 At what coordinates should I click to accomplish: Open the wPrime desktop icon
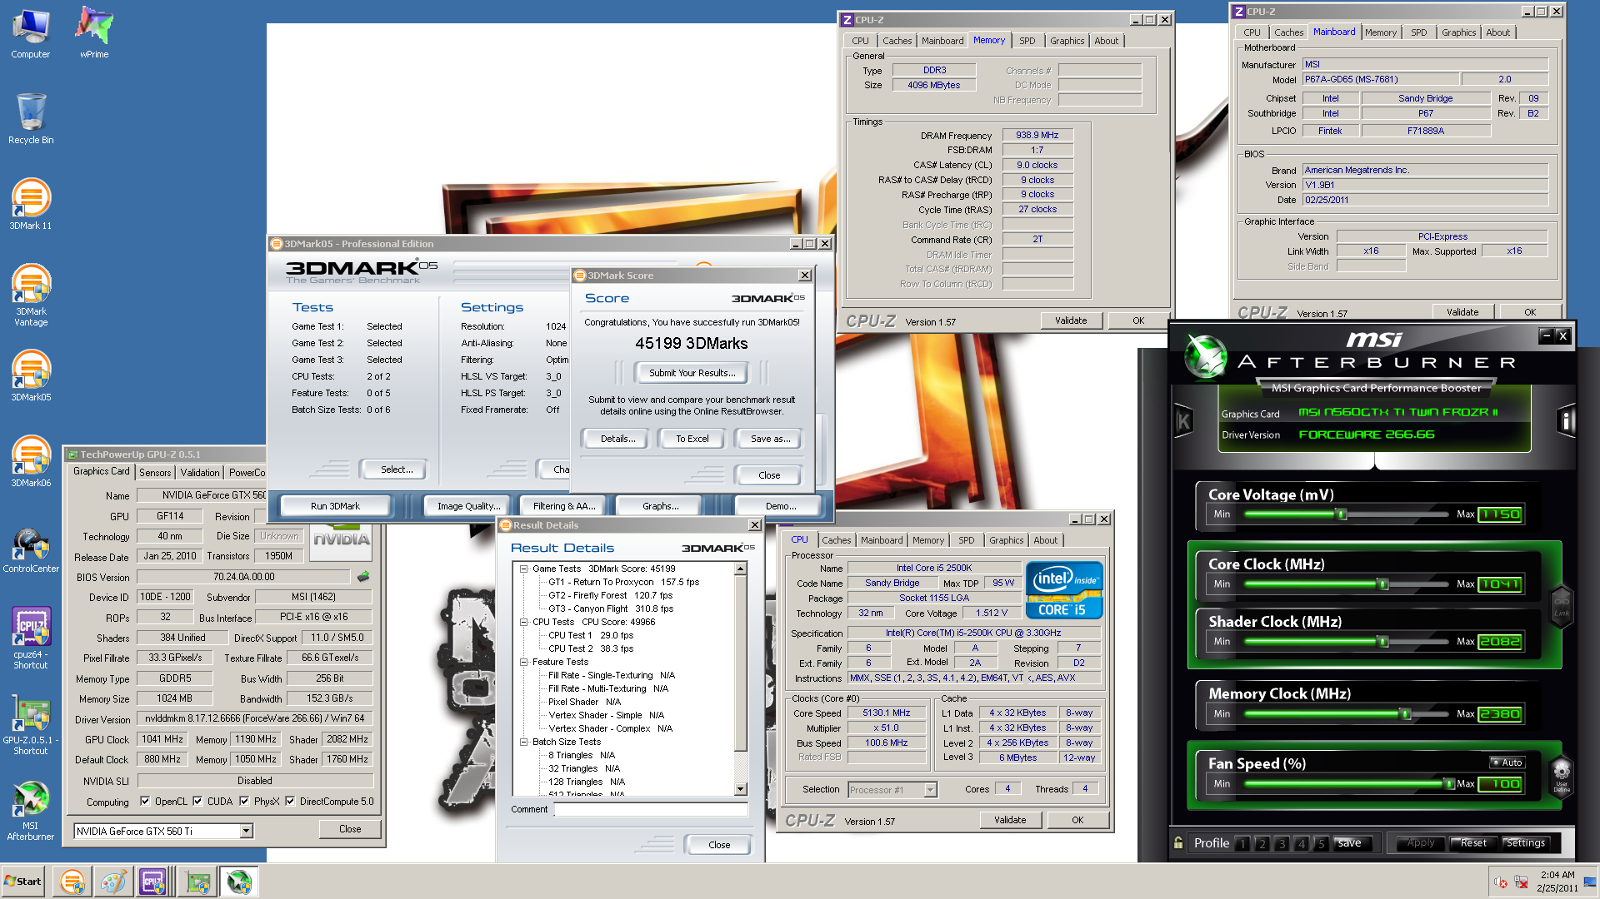tap(94, 32)
